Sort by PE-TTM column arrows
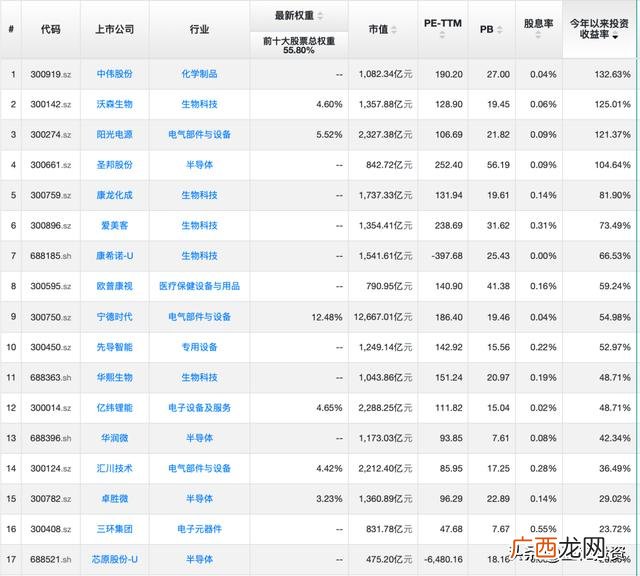 tap(442, 36)
